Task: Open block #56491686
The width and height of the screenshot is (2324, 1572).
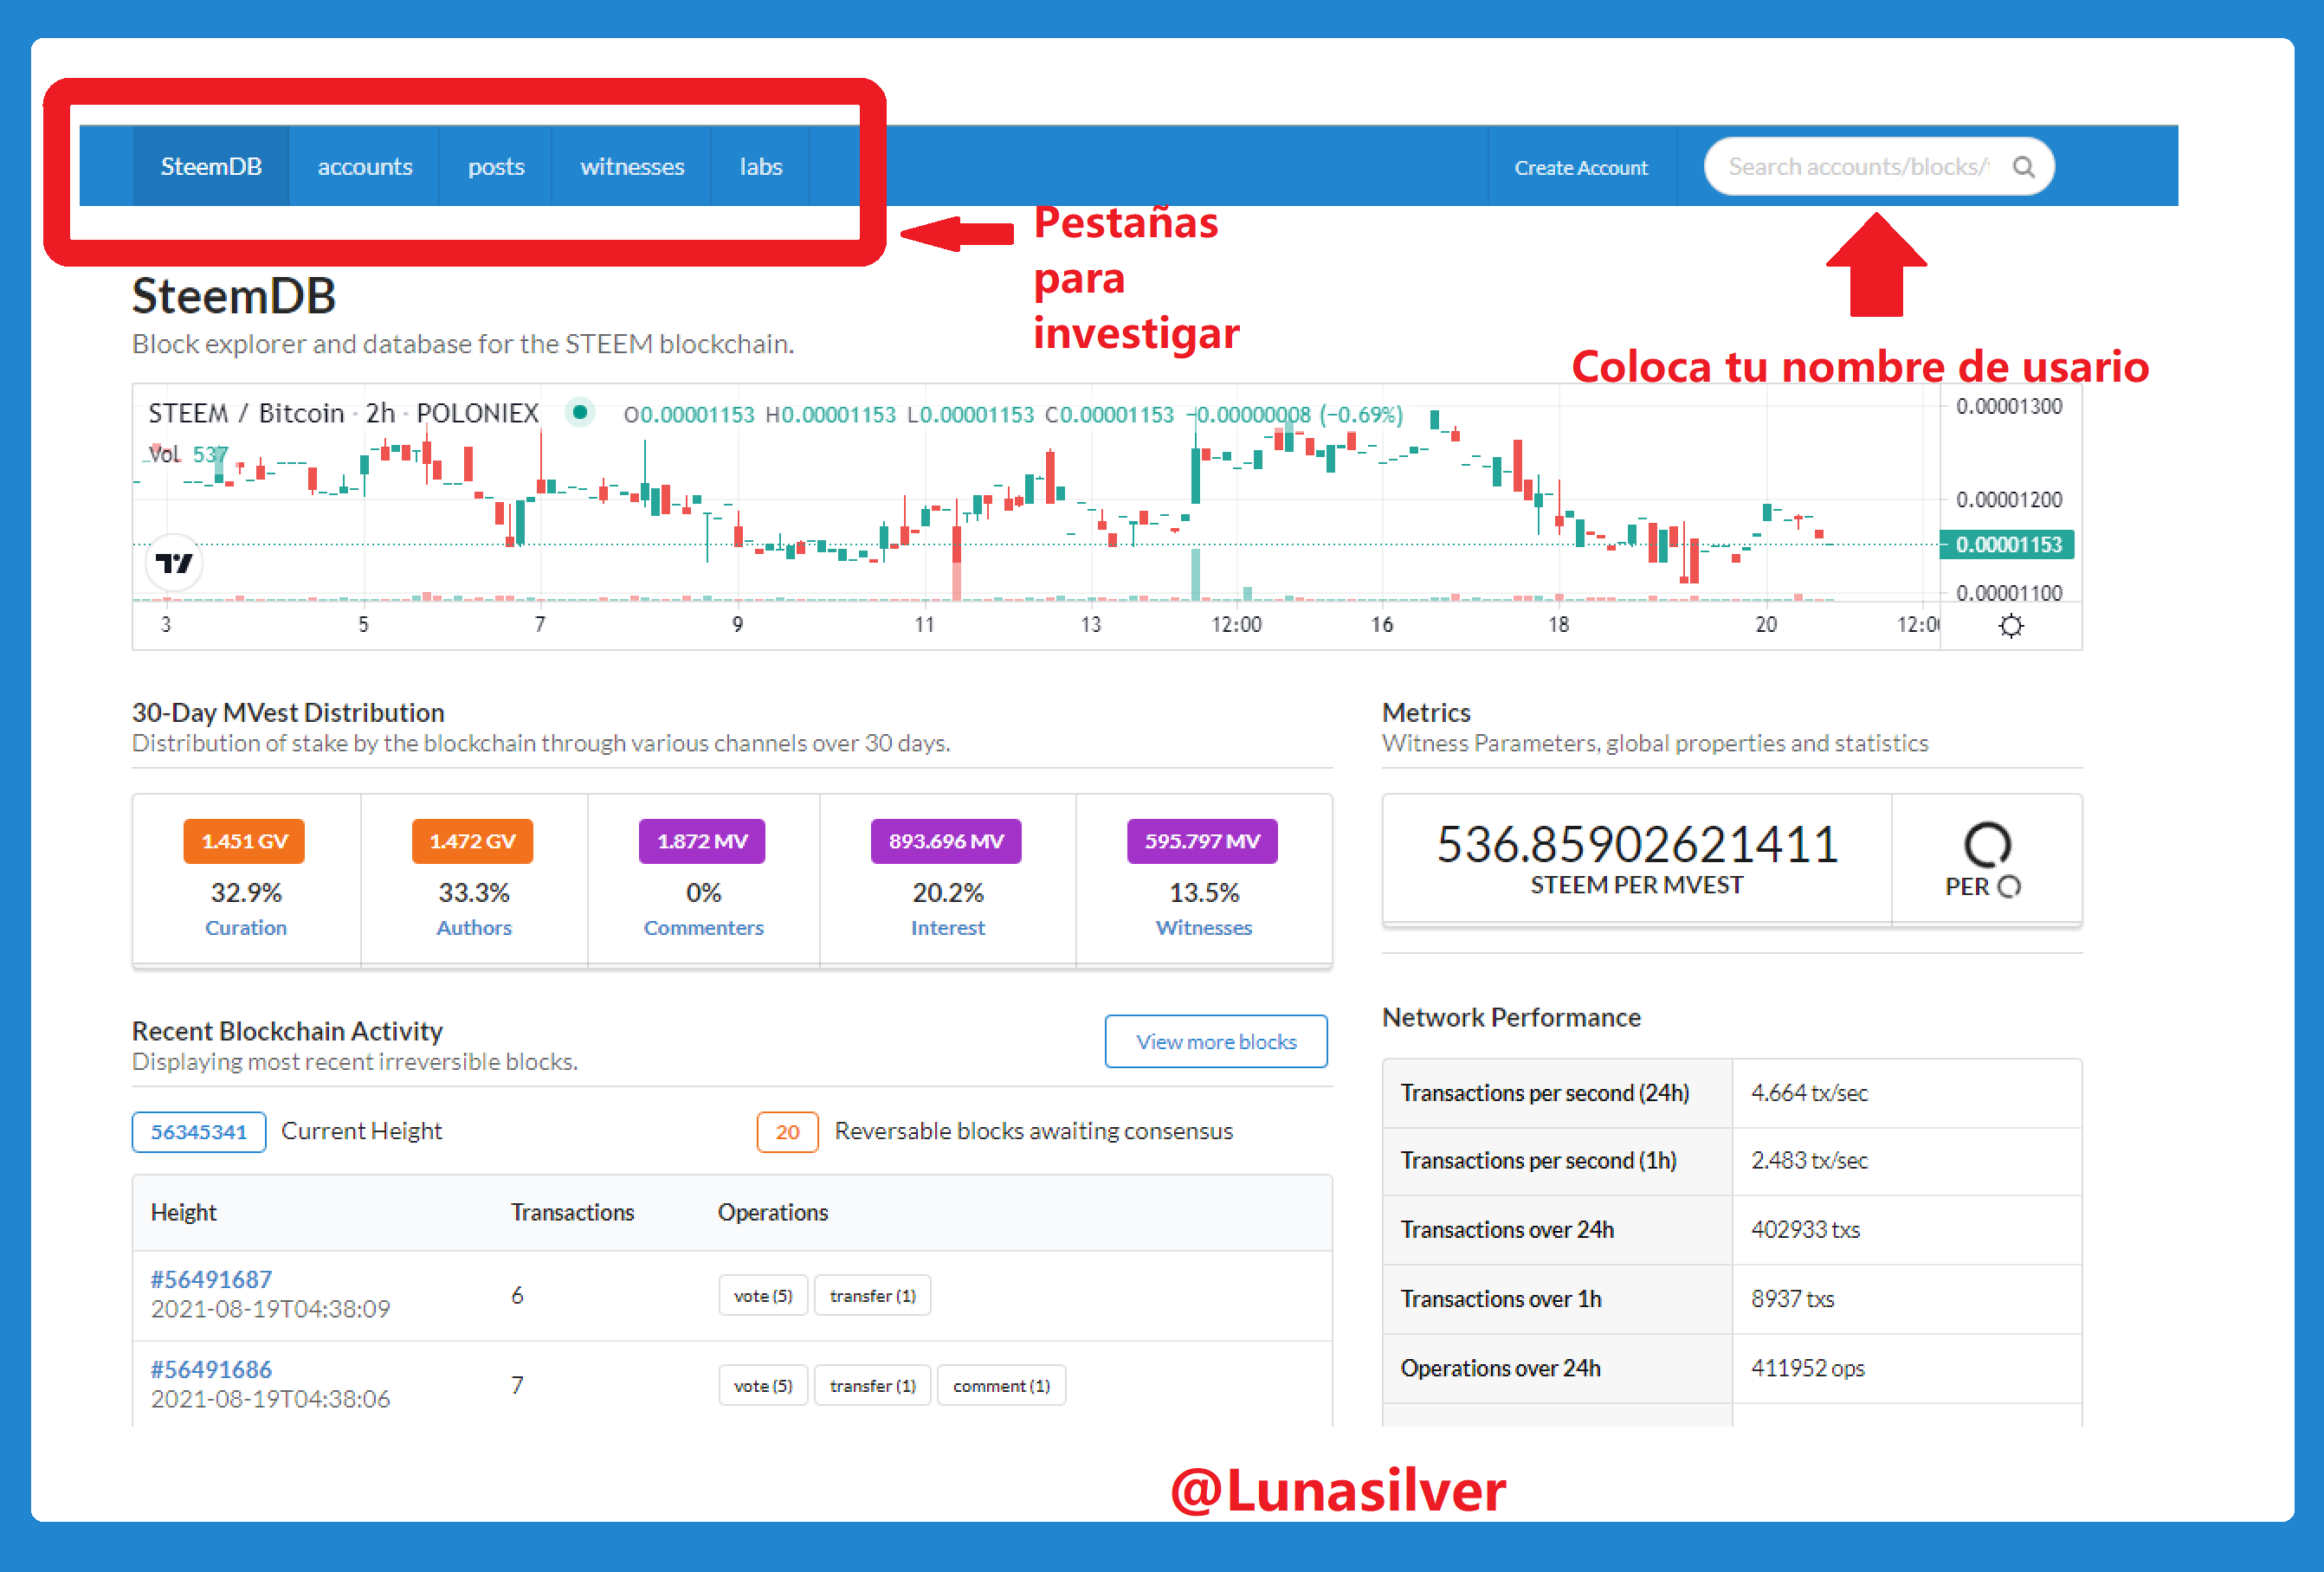Action: click(x=211, y=1369)
